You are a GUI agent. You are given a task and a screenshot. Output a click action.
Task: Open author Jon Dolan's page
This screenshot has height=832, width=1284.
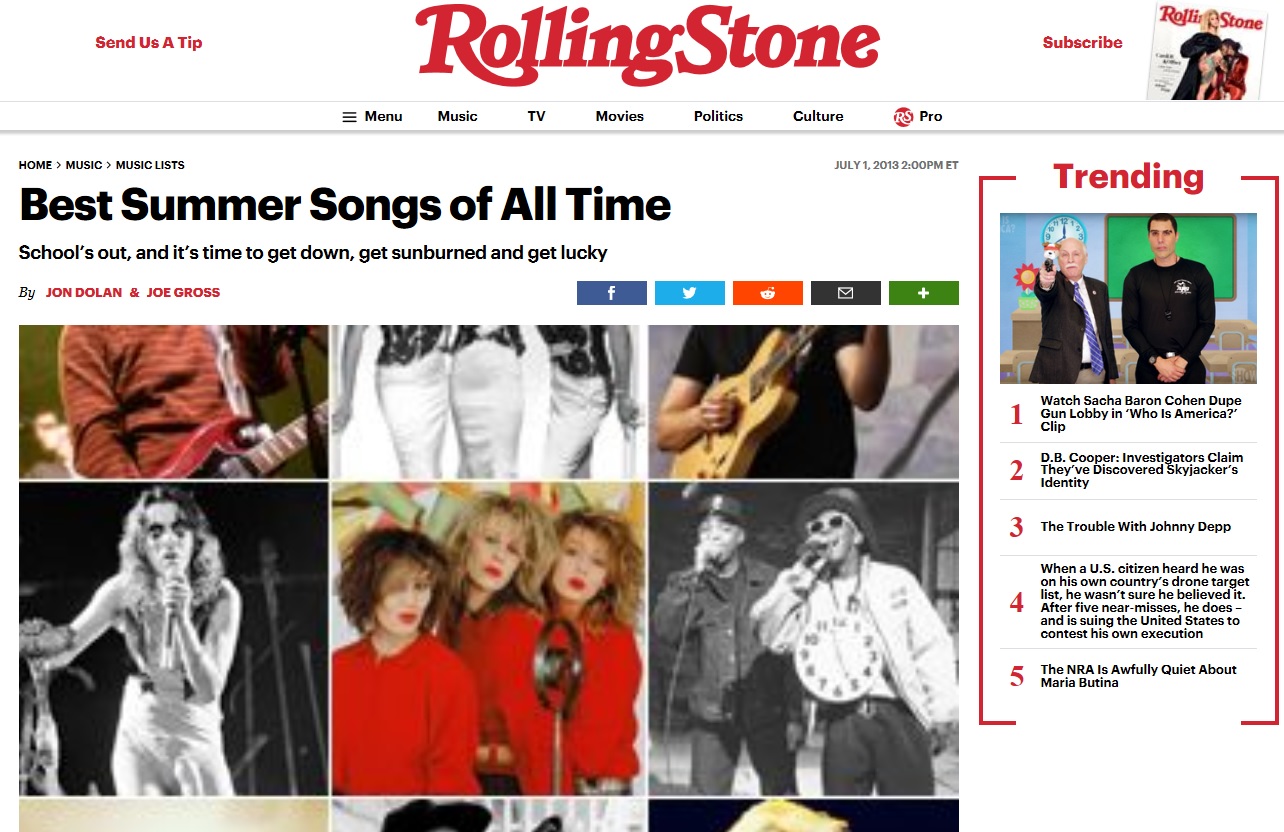coord(84,293)
